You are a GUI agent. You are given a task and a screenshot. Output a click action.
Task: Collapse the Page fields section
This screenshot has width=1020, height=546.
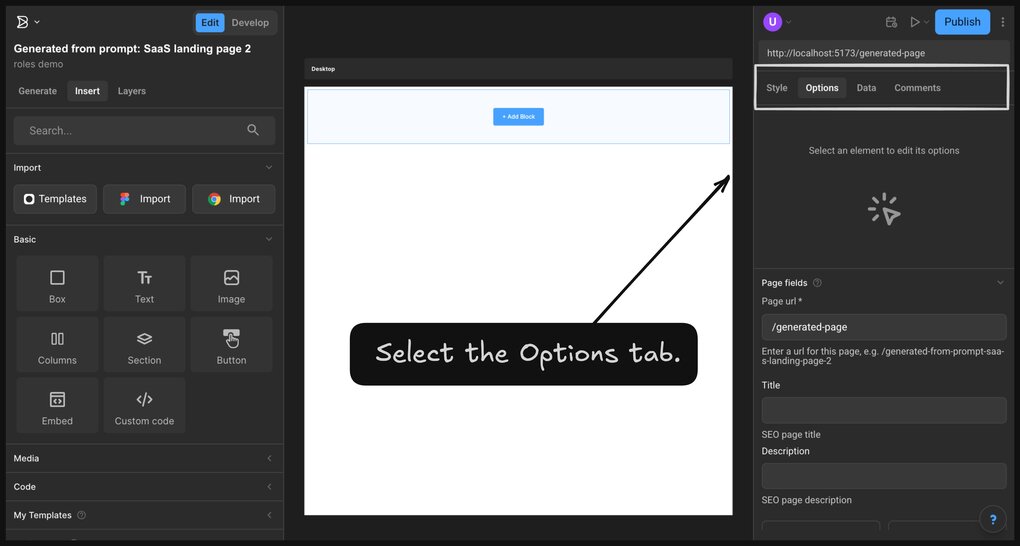coord(1000,282)
